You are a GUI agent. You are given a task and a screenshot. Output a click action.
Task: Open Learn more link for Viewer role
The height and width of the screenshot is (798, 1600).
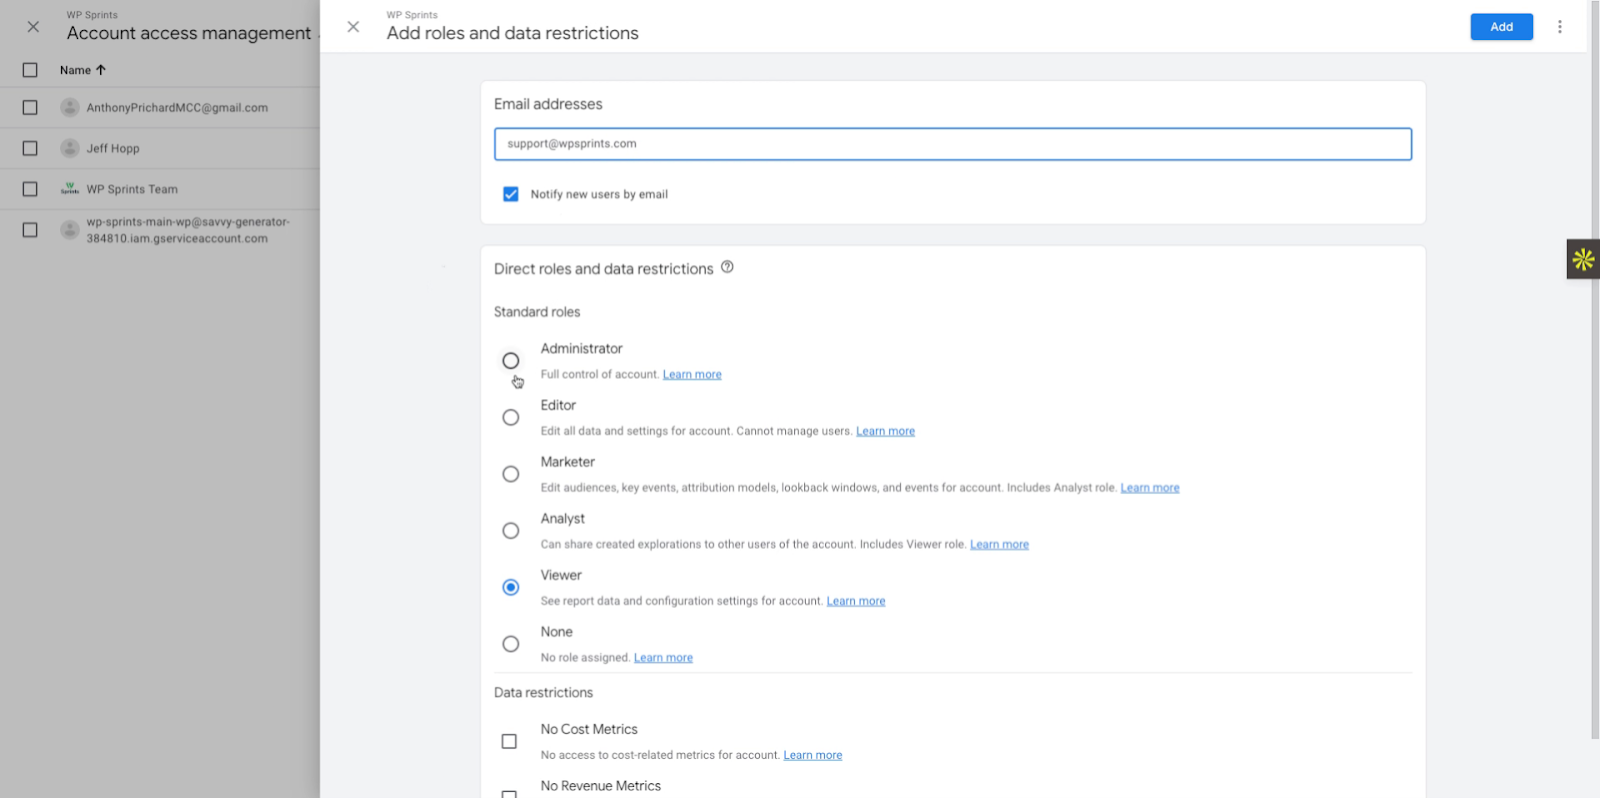coord(855,601)
